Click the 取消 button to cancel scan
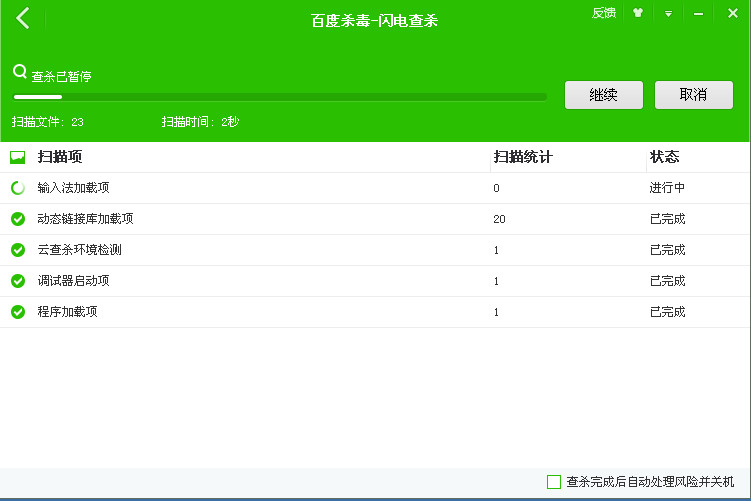This screenshot has height=501, width=751. (694, 95)
